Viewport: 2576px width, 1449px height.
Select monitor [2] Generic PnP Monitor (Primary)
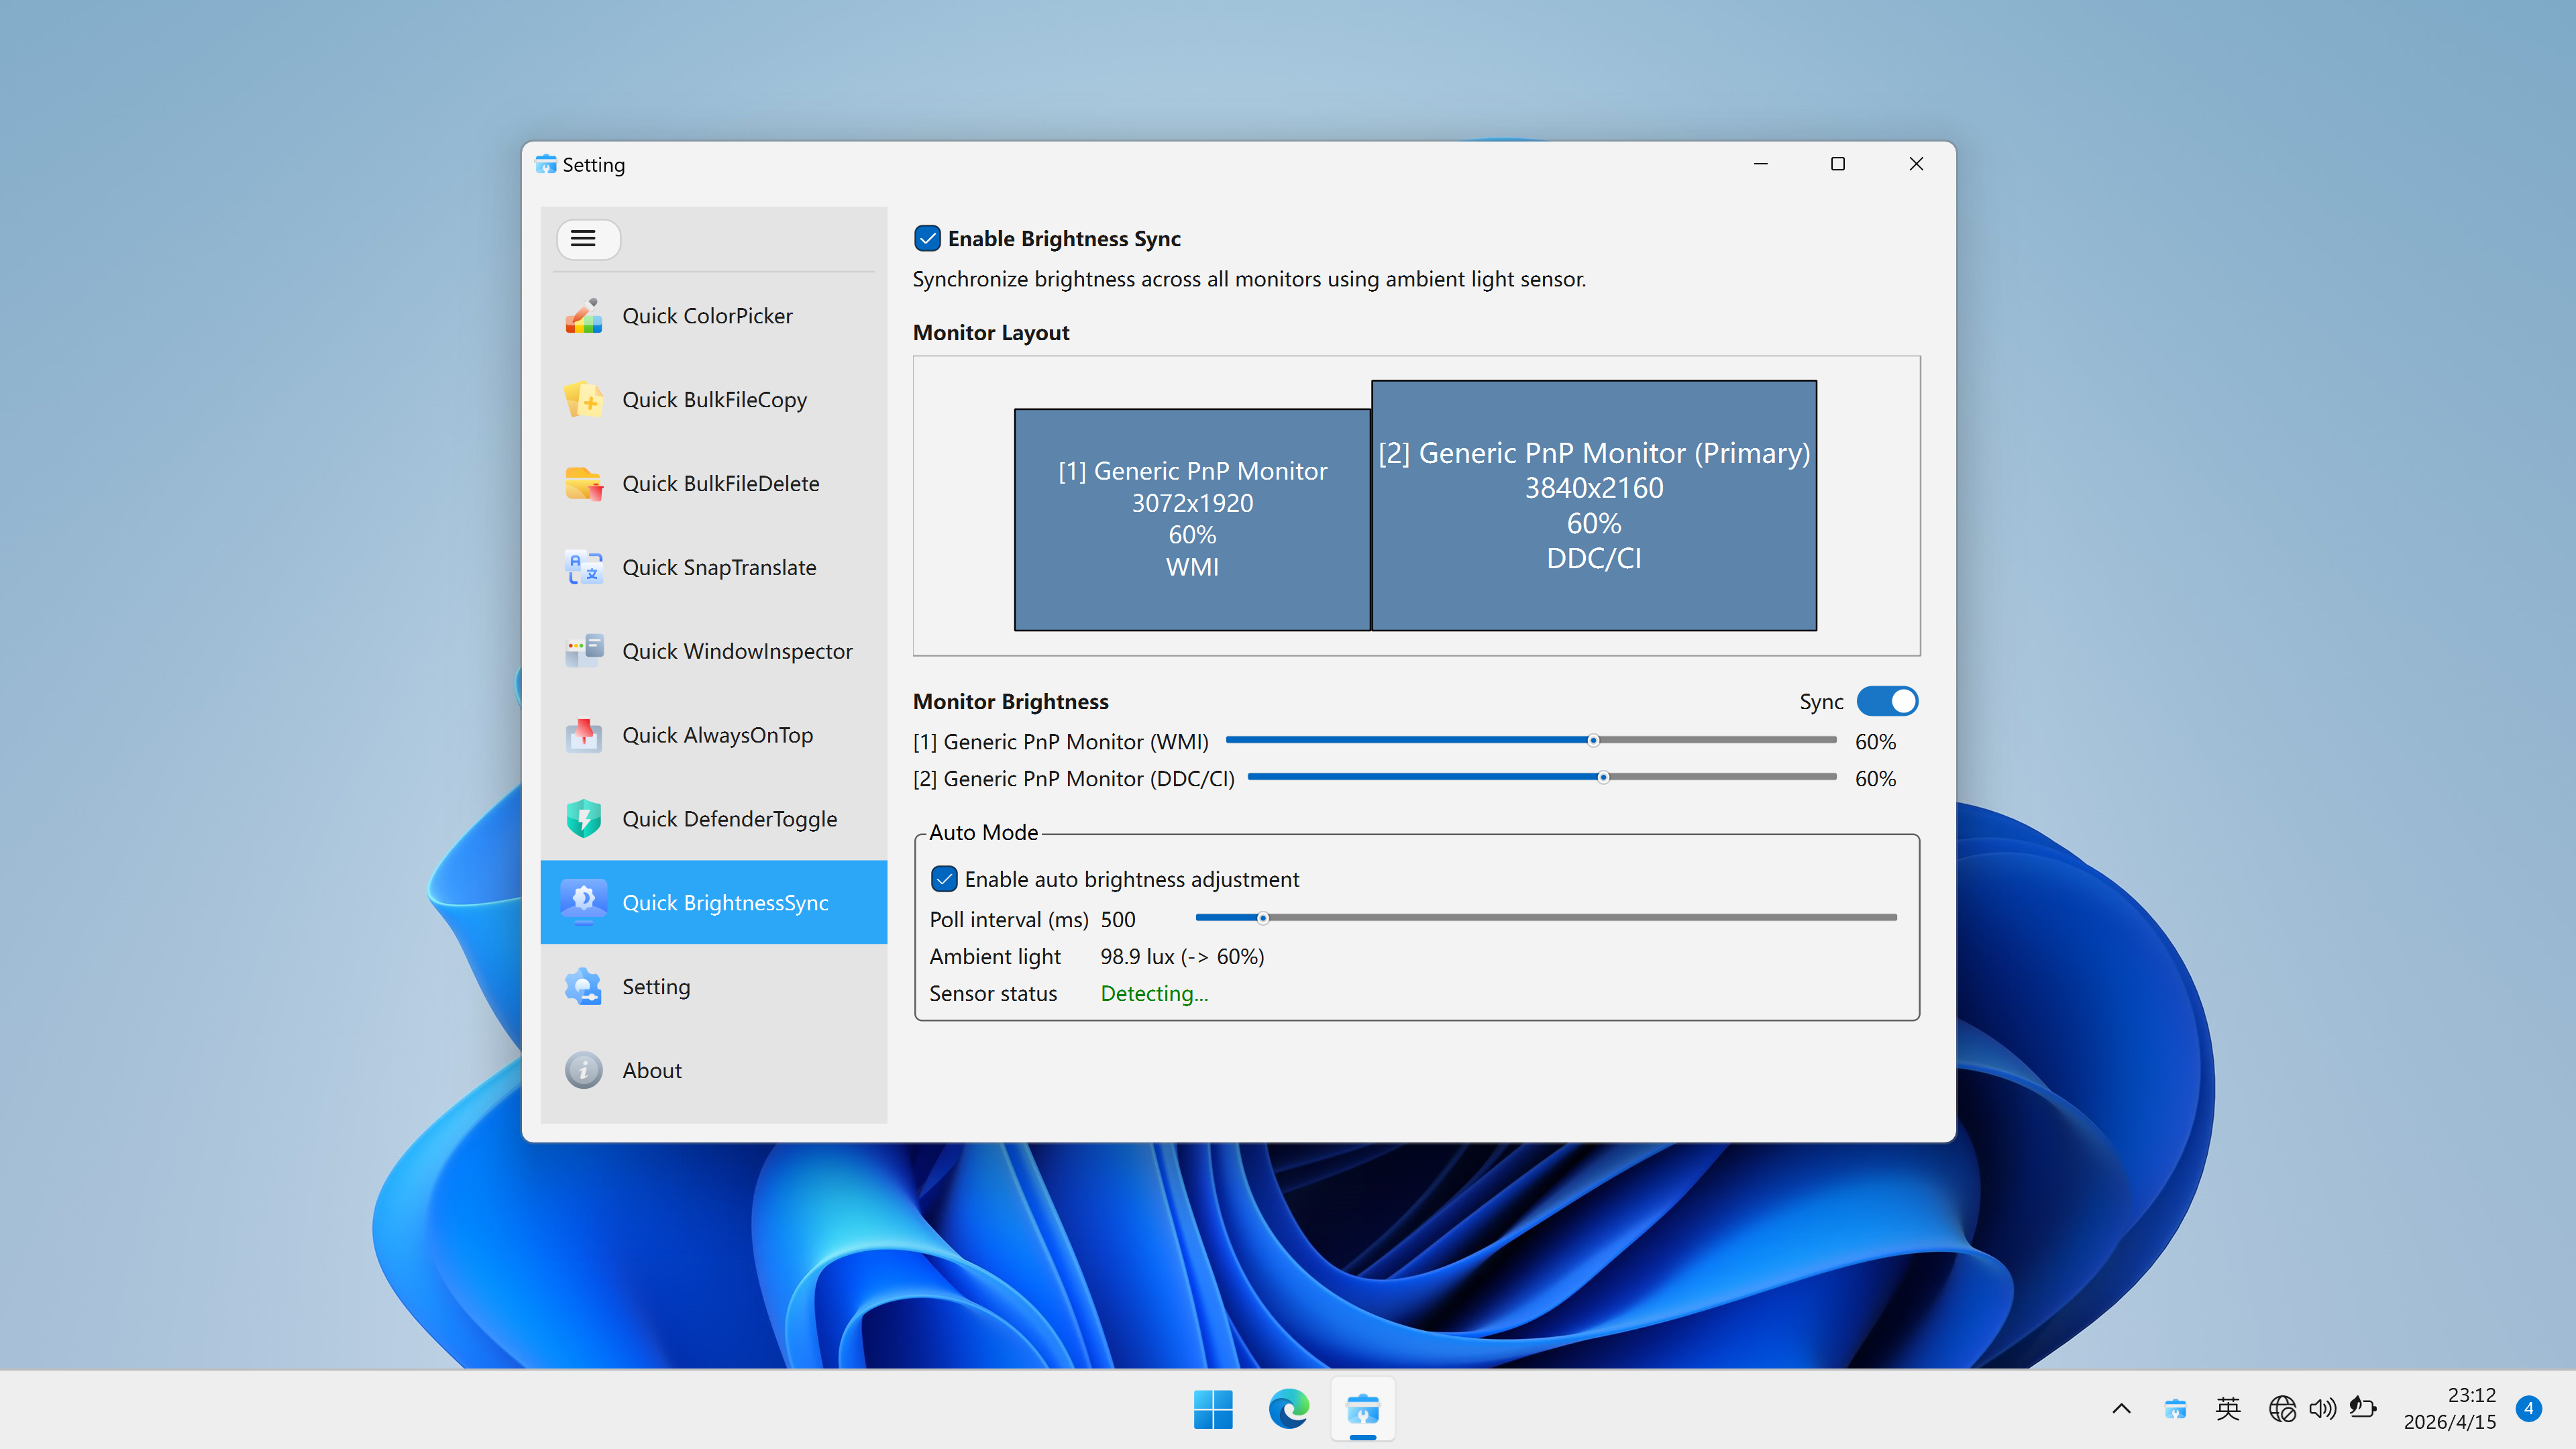point(1594,505)
